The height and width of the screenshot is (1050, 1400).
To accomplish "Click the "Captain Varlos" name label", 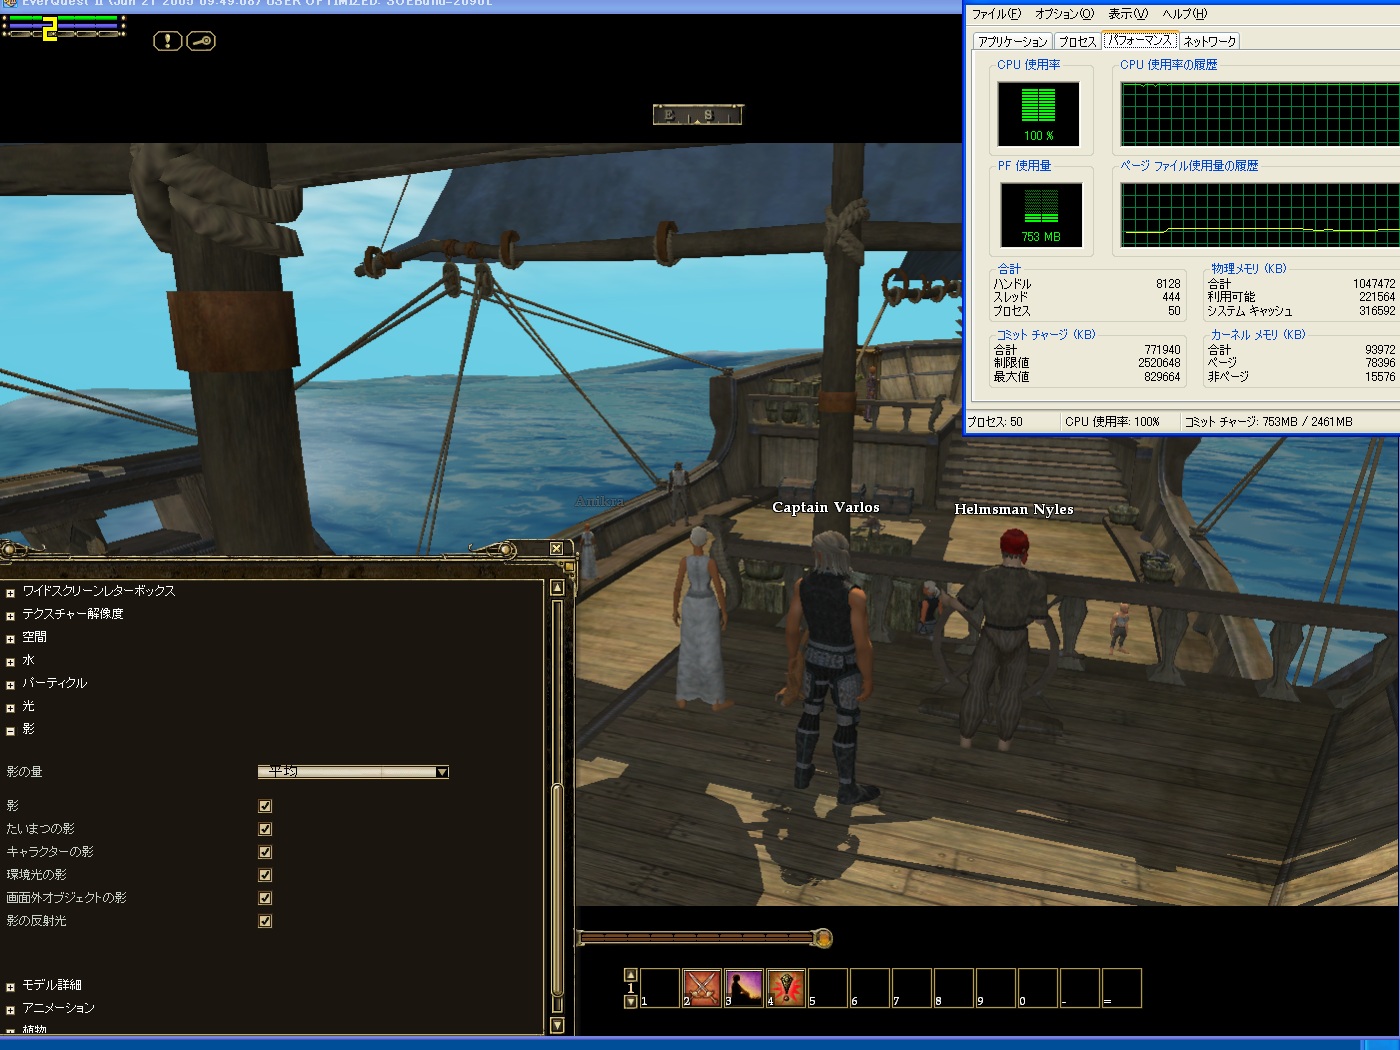I will pyautogui.click(x=826, y=508).
